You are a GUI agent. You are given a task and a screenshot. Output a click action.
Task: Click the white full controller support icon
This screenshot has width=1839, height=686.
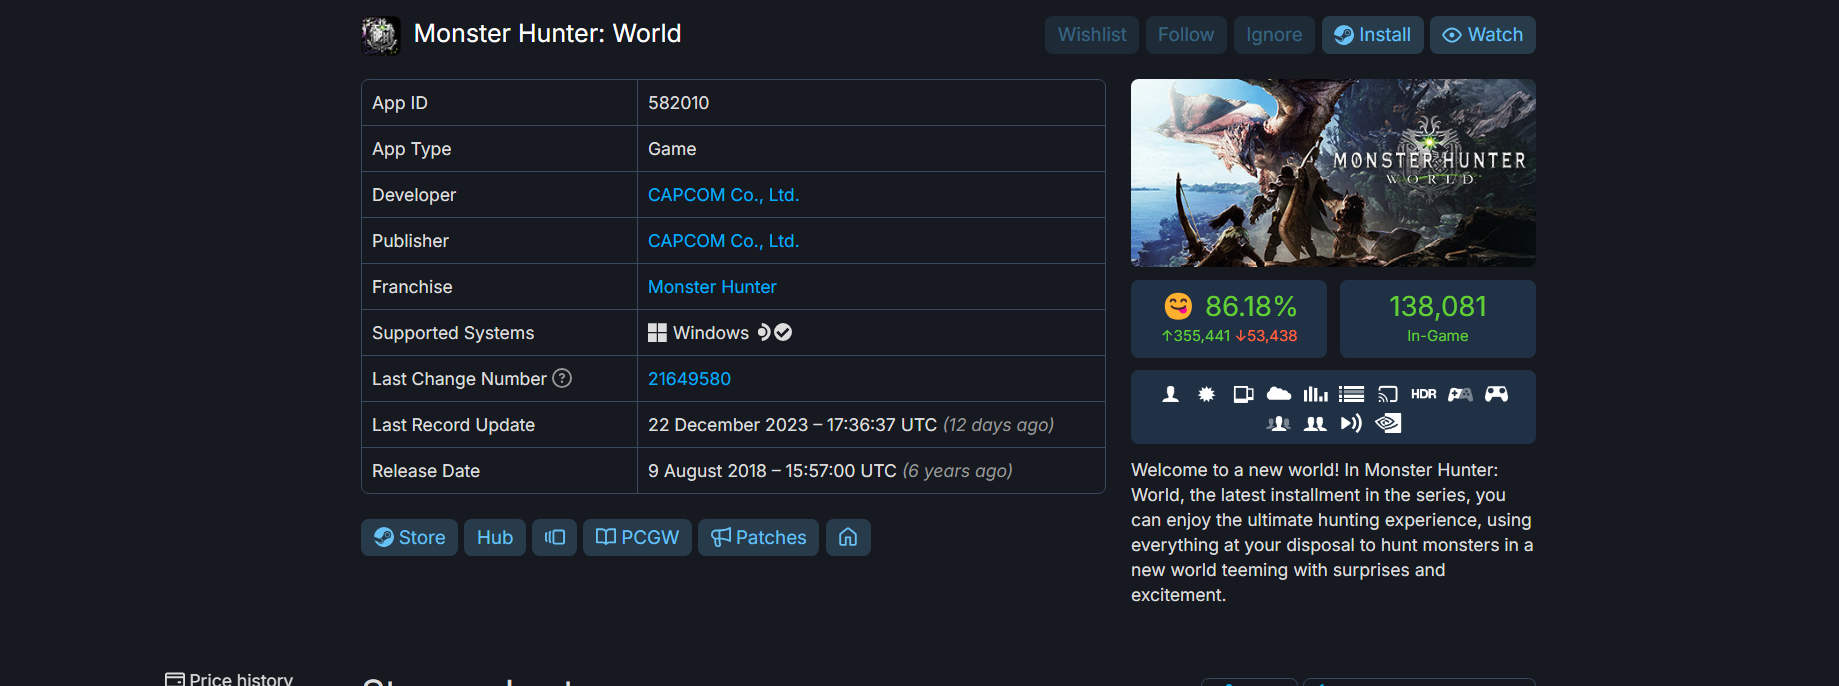1496,394
